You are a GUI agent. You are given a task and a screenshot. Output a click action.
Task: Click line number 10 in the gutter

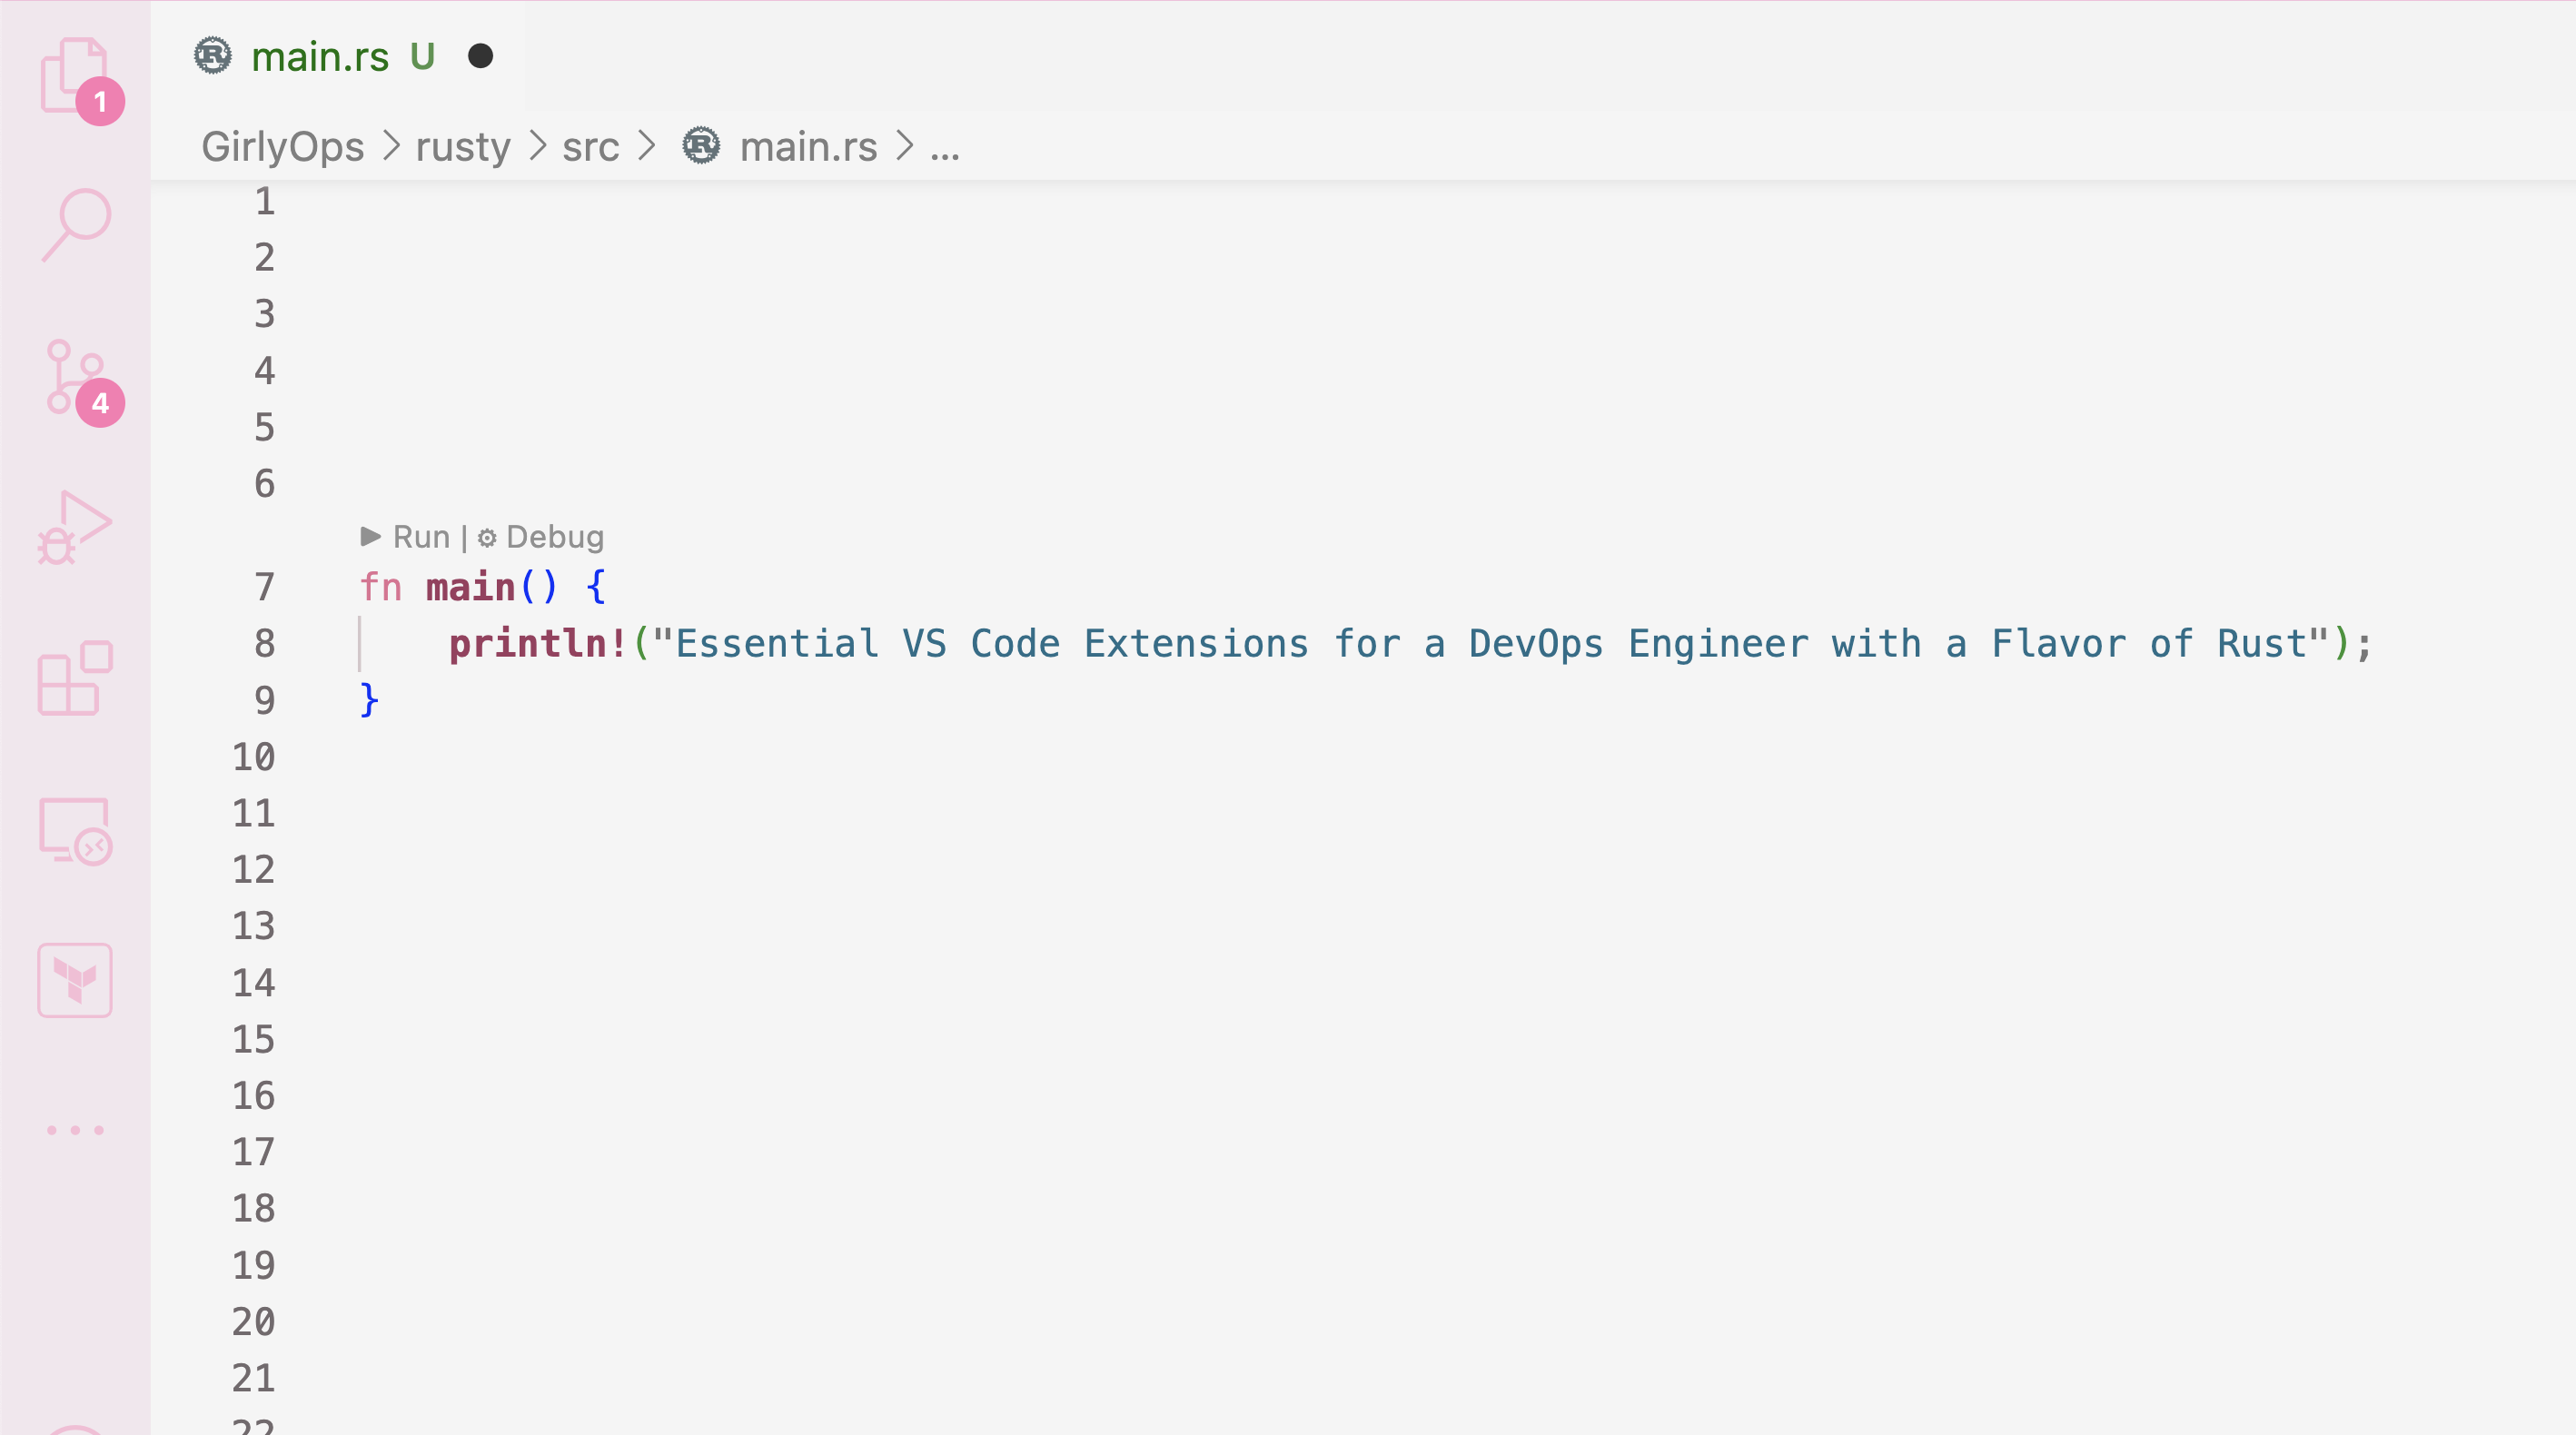[253, 757]
